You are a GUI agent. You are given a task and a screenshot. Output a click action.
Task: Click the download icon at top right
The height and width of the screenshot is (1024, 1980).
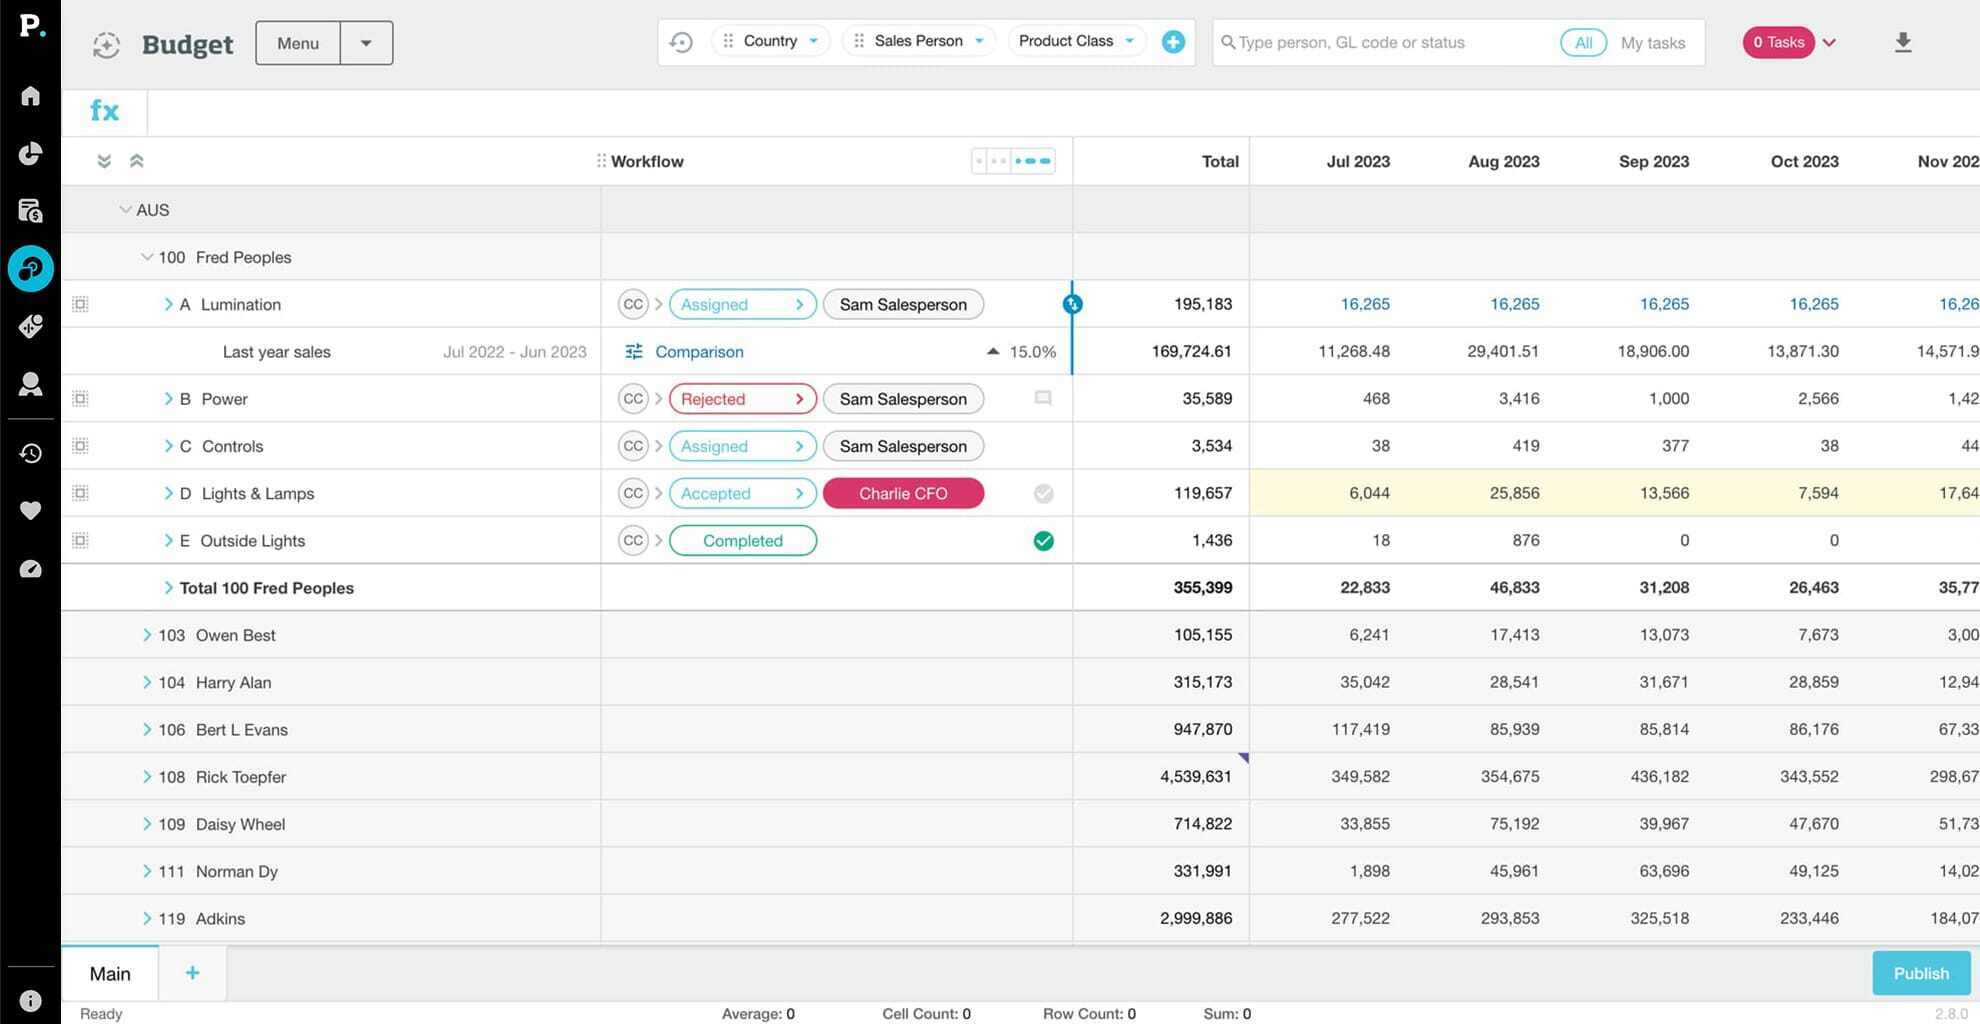tap(1902, 42)
